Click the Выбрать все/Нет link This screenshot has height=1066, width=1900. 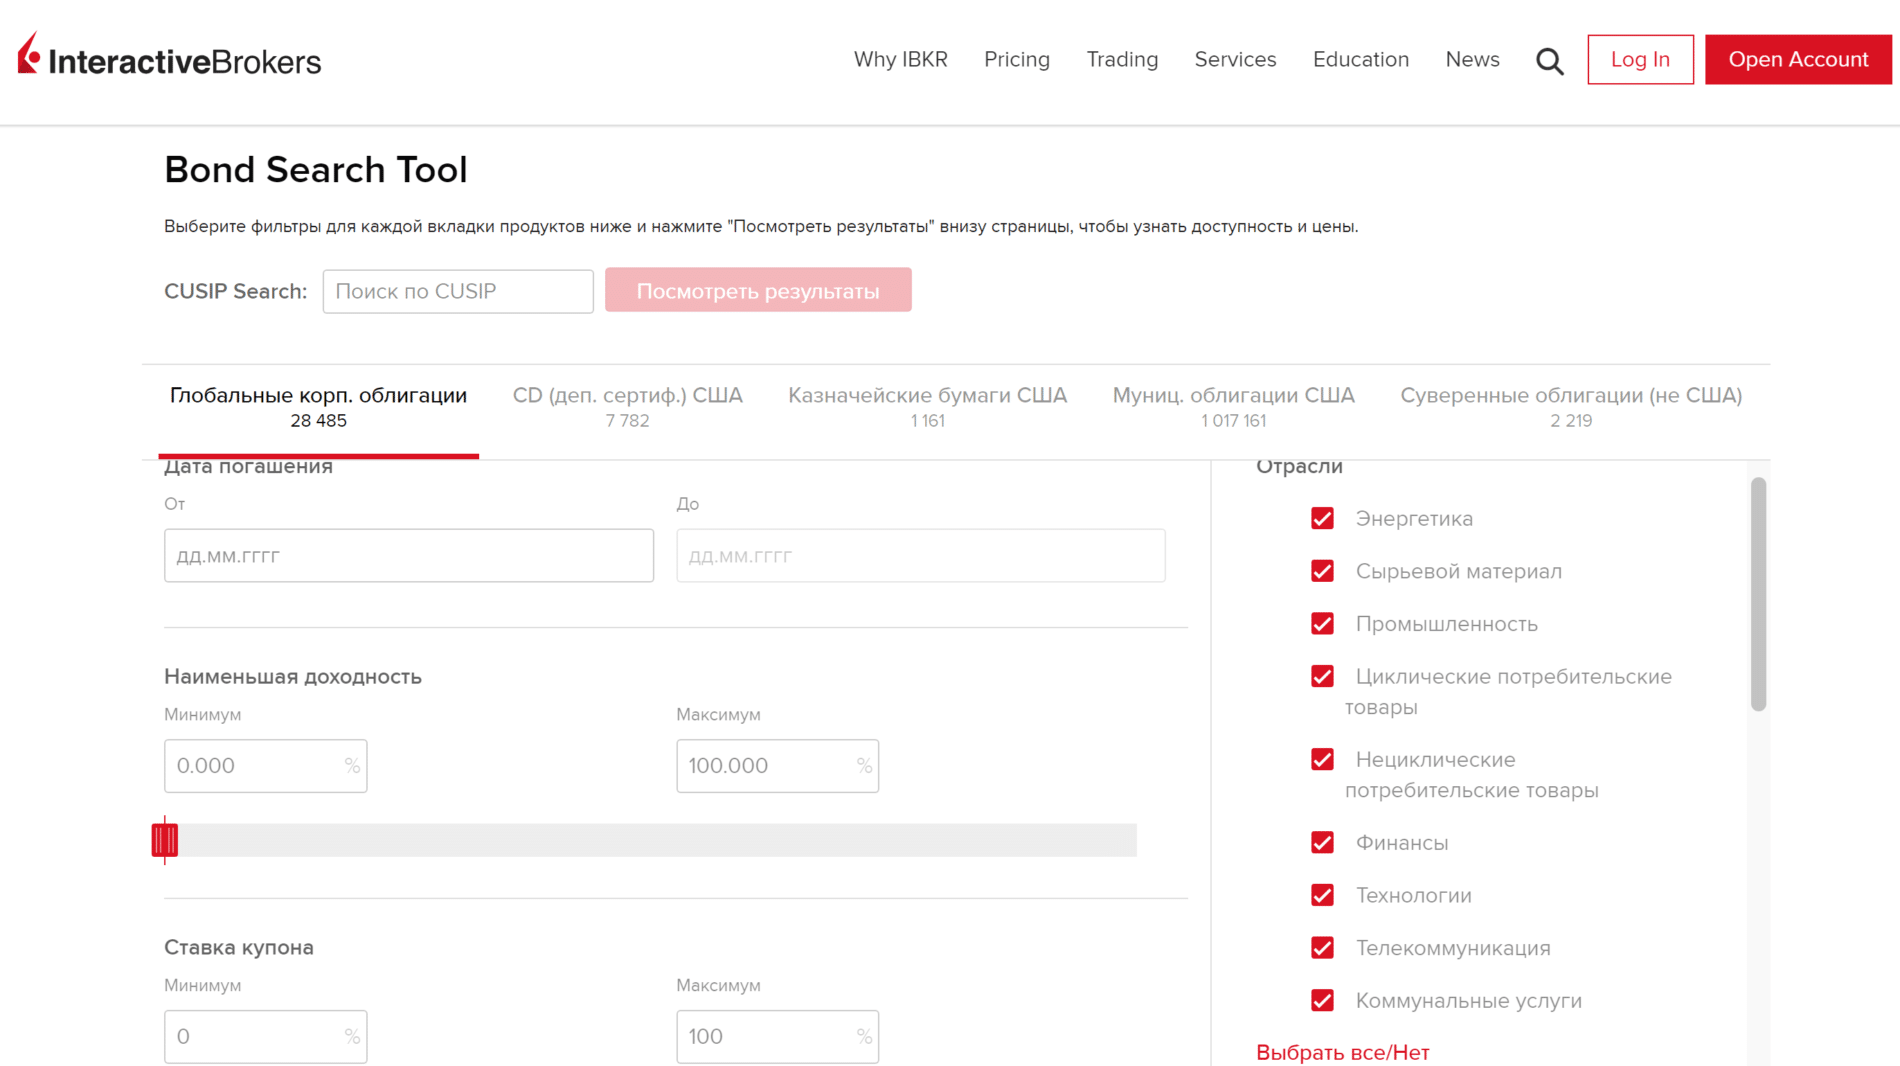pyautogui.click(x=1342, y=1052)
